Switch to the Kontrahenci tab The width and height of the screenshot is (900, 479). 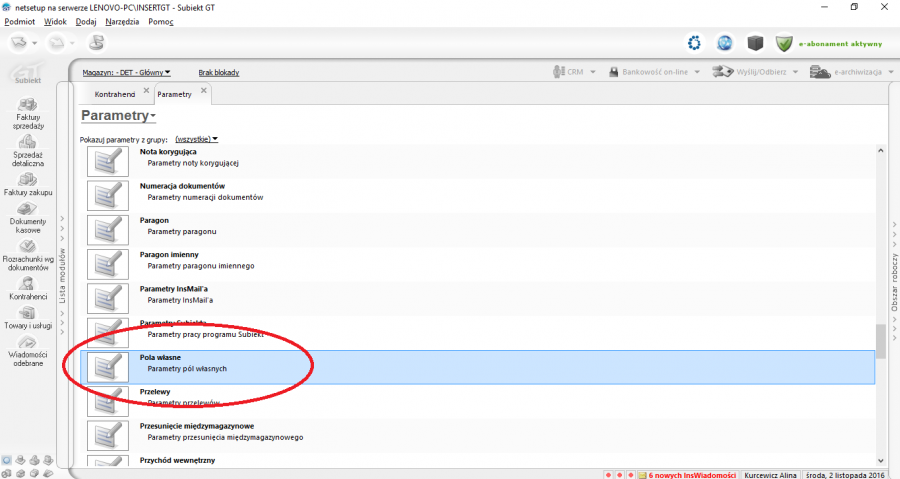pyautogui.click(x=115, y=94)
